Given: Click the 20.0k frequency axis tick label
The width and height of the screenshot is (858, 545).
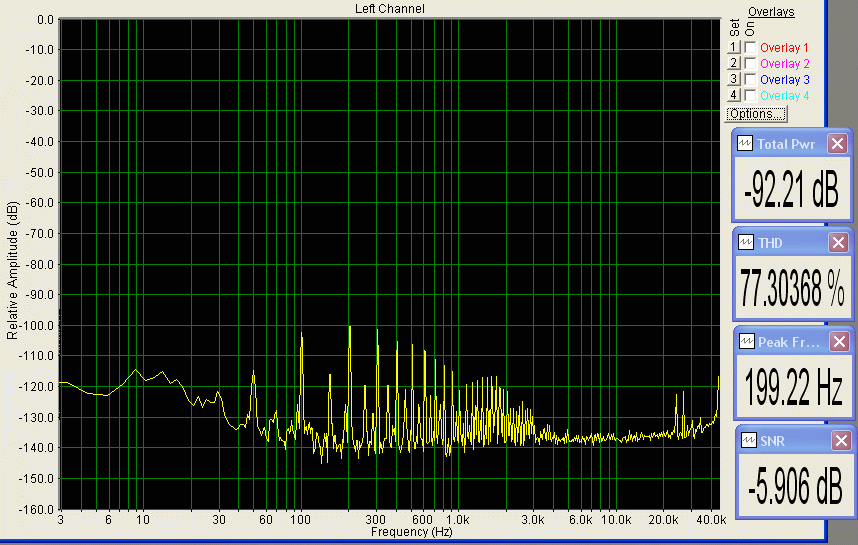Looking at the screenshot, I should click(x=663, y=519).
